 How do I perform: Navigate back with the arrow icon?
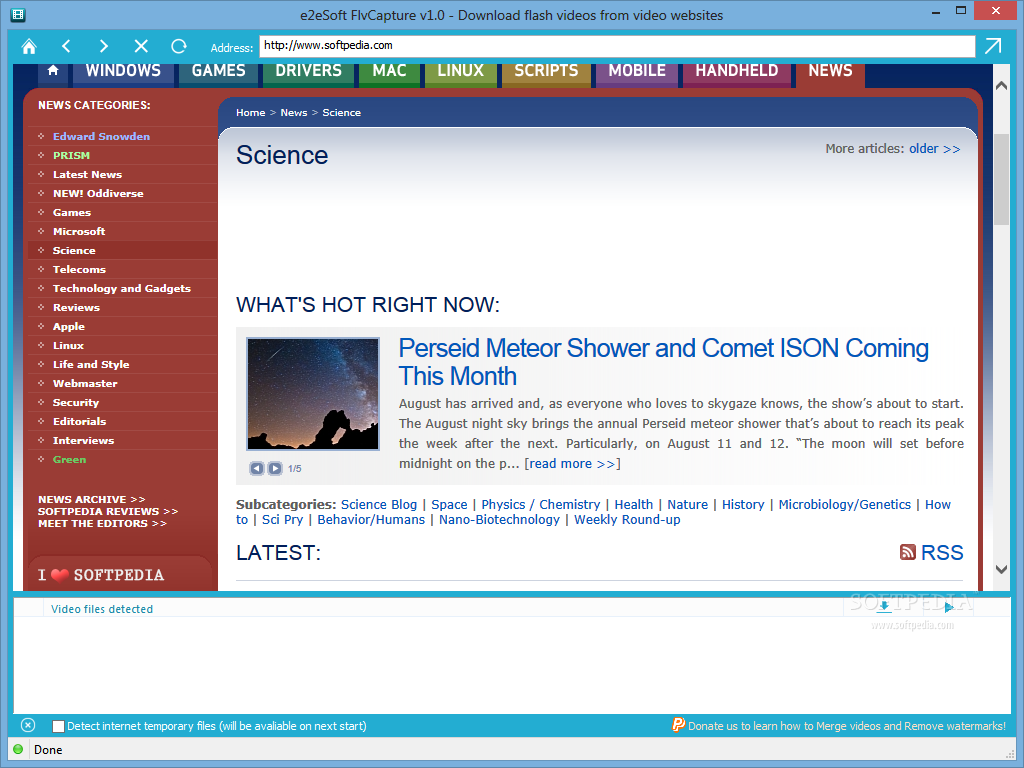tap(66, 46)
